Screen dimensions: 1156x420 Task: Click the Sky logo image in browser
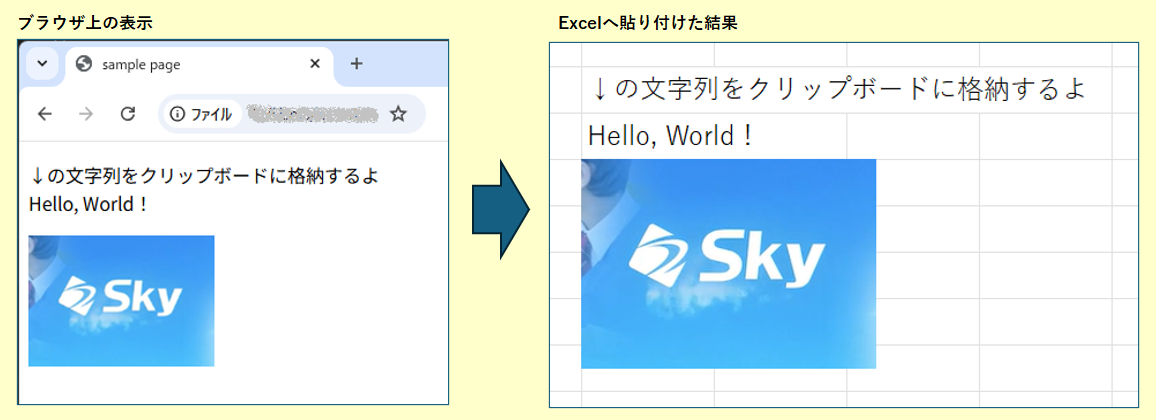(x=122, y=301)
